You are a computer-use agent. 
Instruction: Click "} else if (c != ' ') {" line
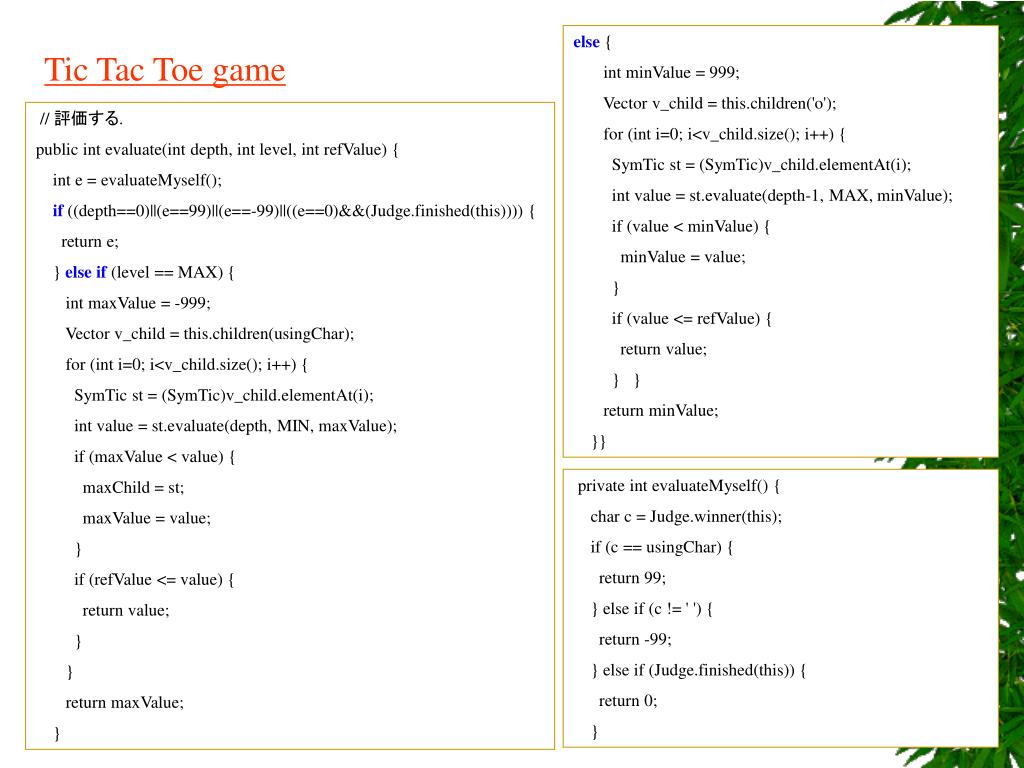(x=652, y=609)
